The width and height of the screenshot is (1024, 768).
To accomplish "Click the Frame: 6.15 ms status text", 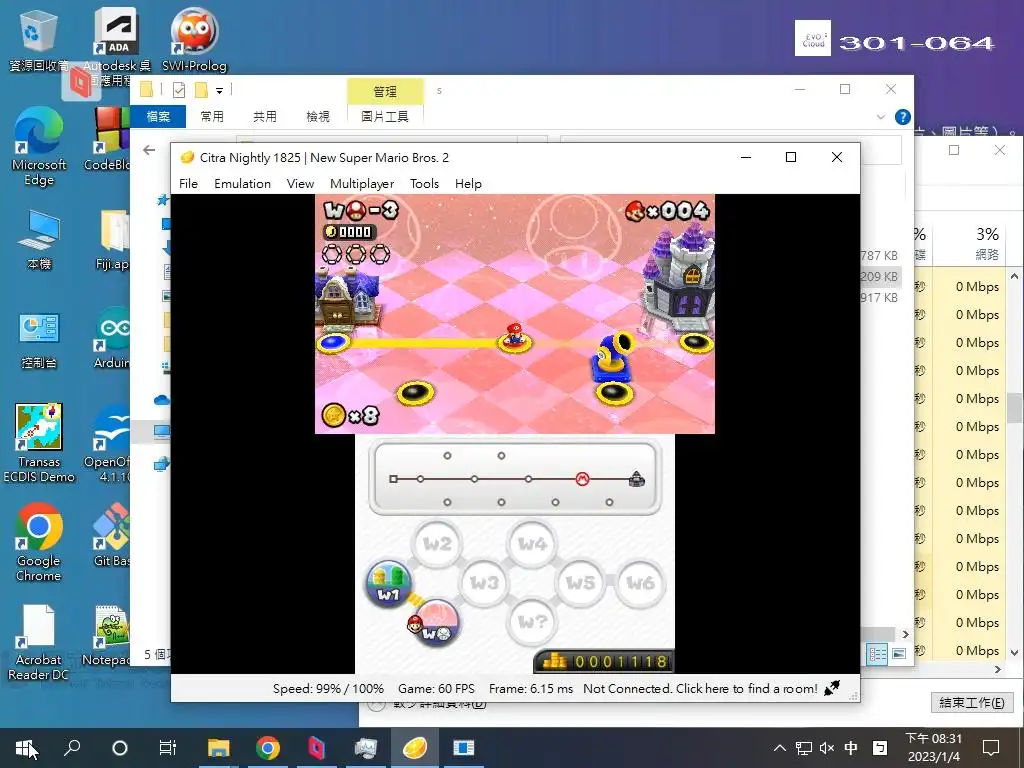I will (x=530, y=688).
